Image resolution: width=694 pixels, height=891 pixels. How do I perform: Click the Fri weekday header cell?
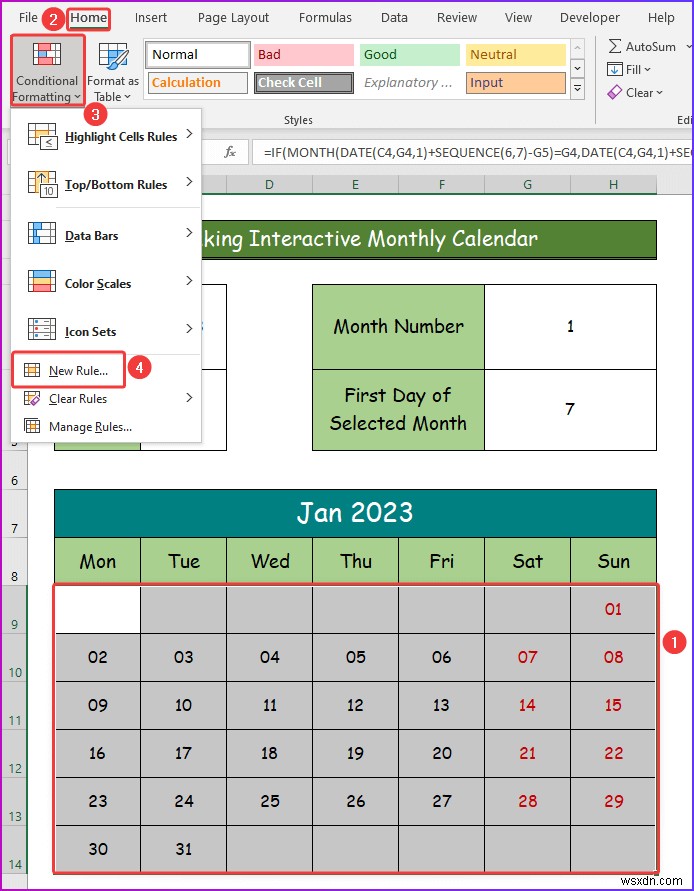coord(442,561)
